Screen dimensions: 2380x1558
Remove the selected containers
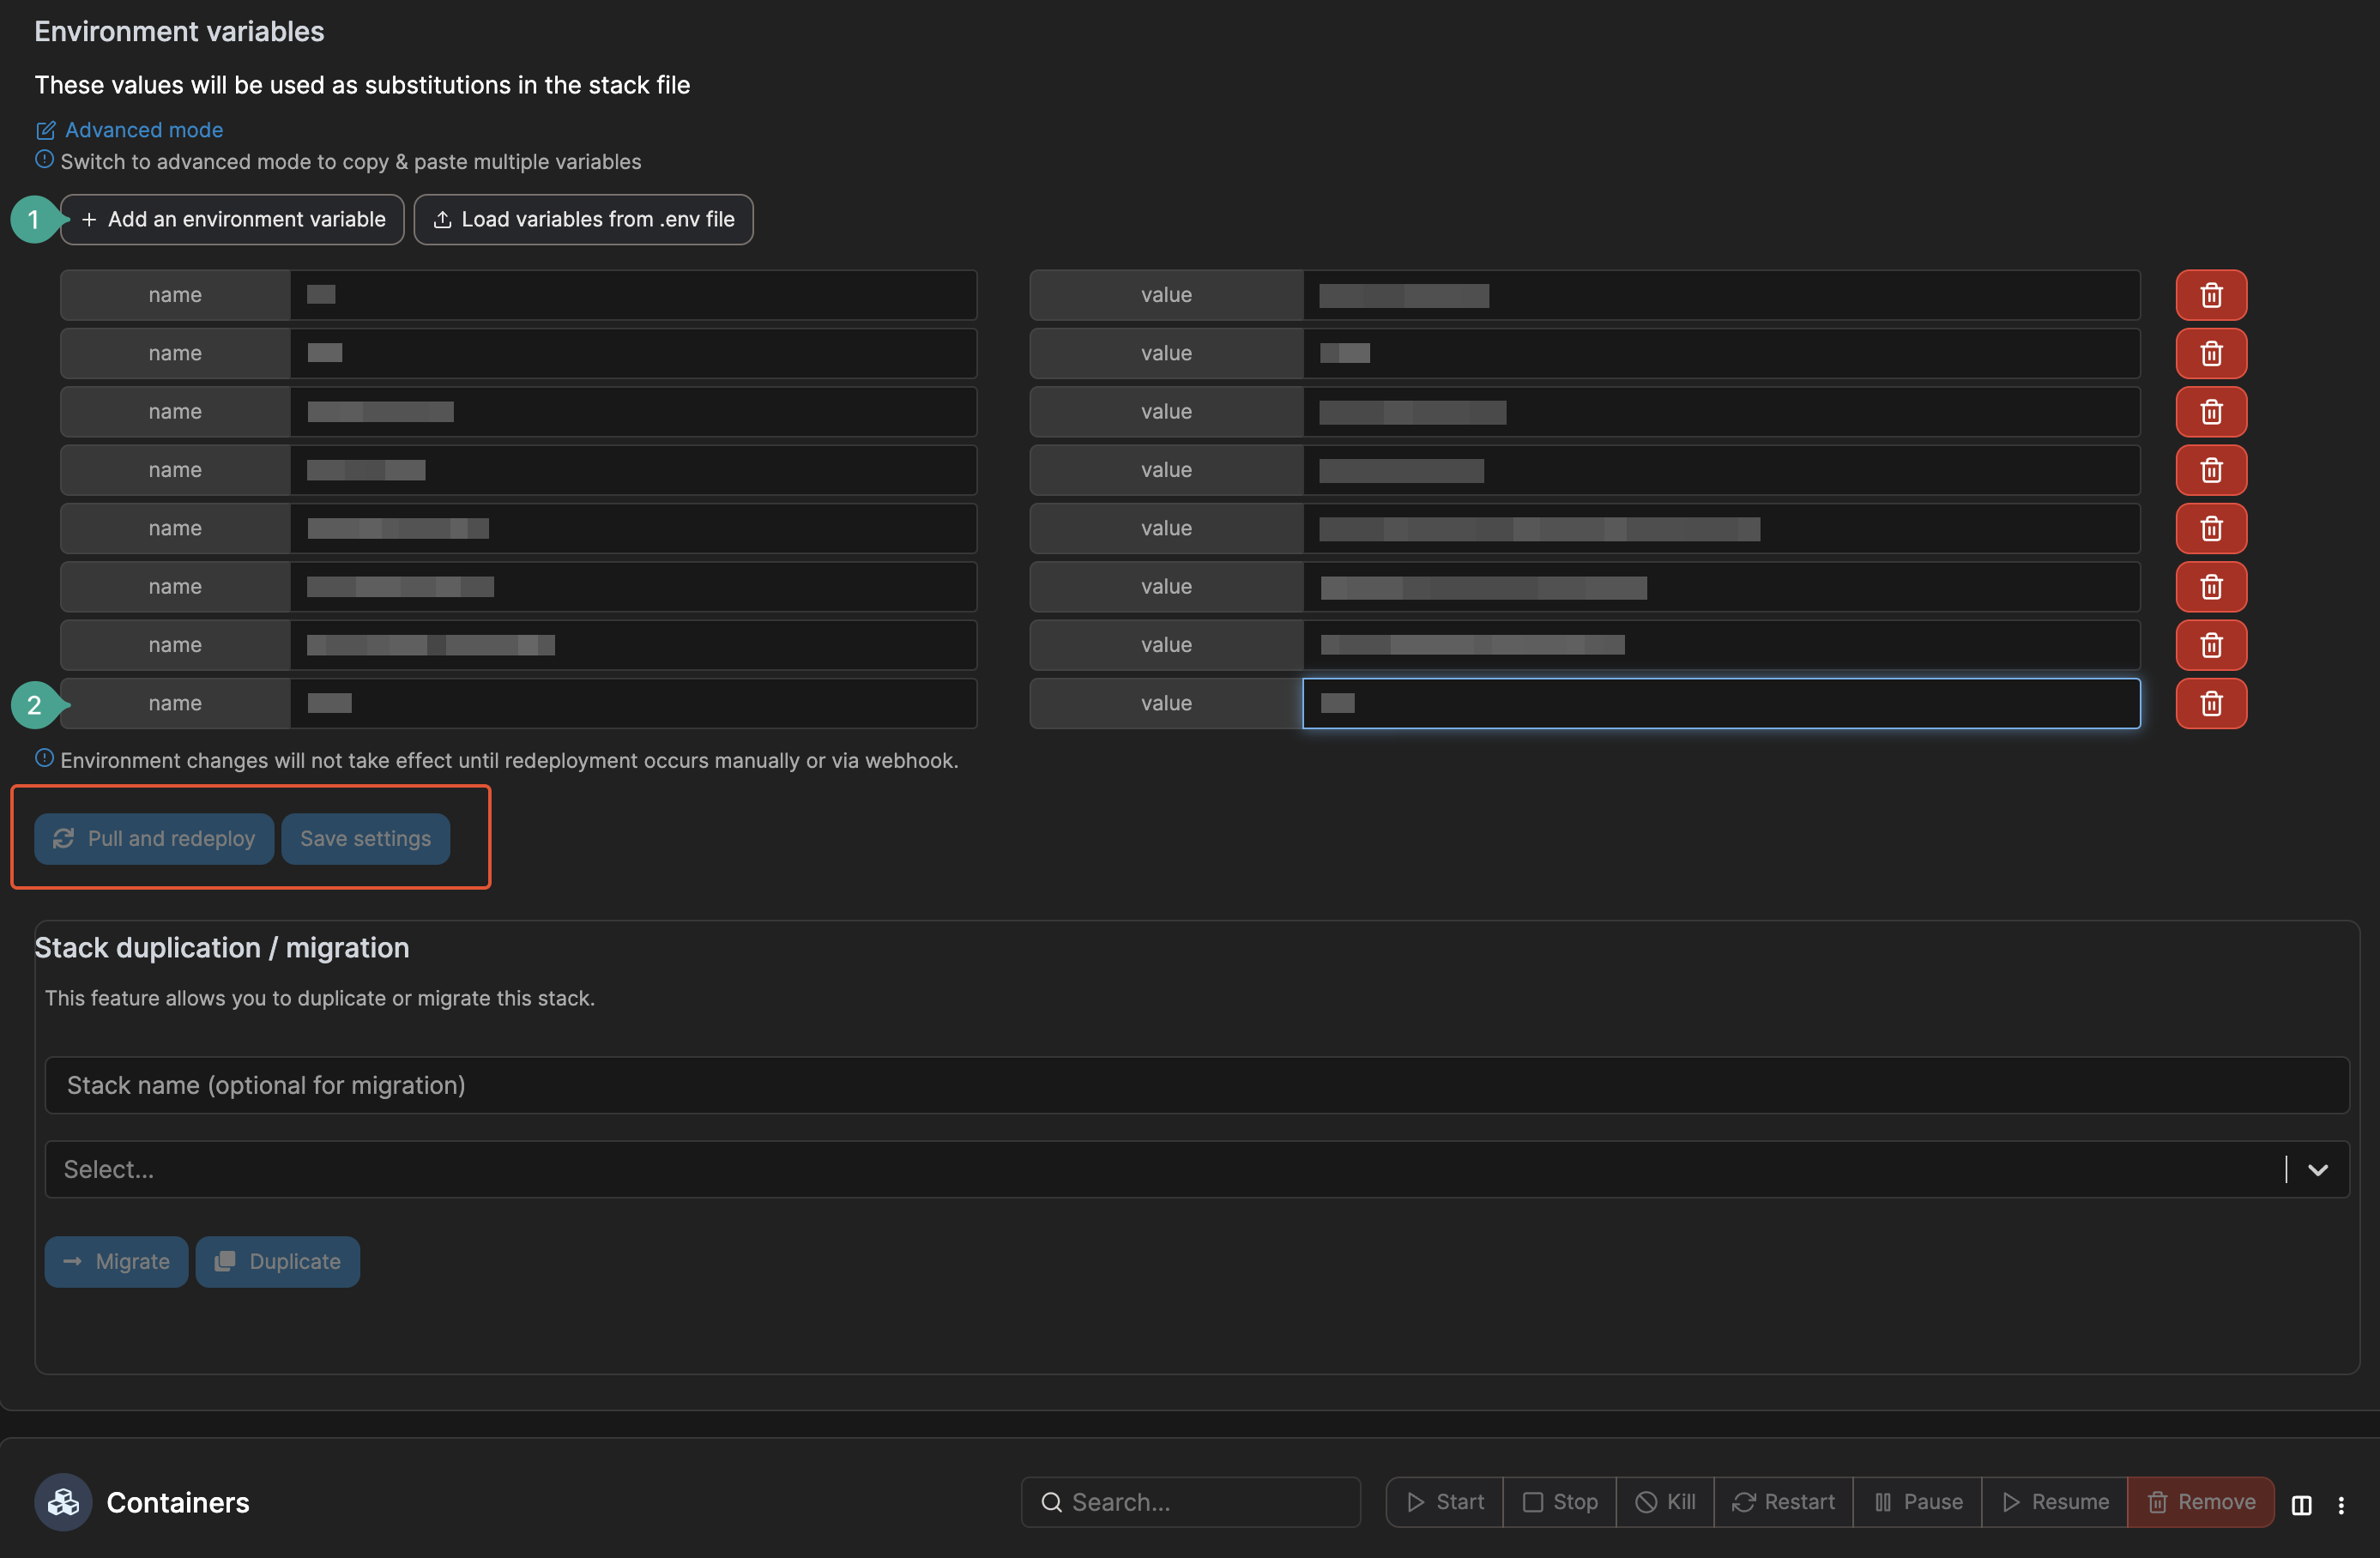(2200, 1502)
